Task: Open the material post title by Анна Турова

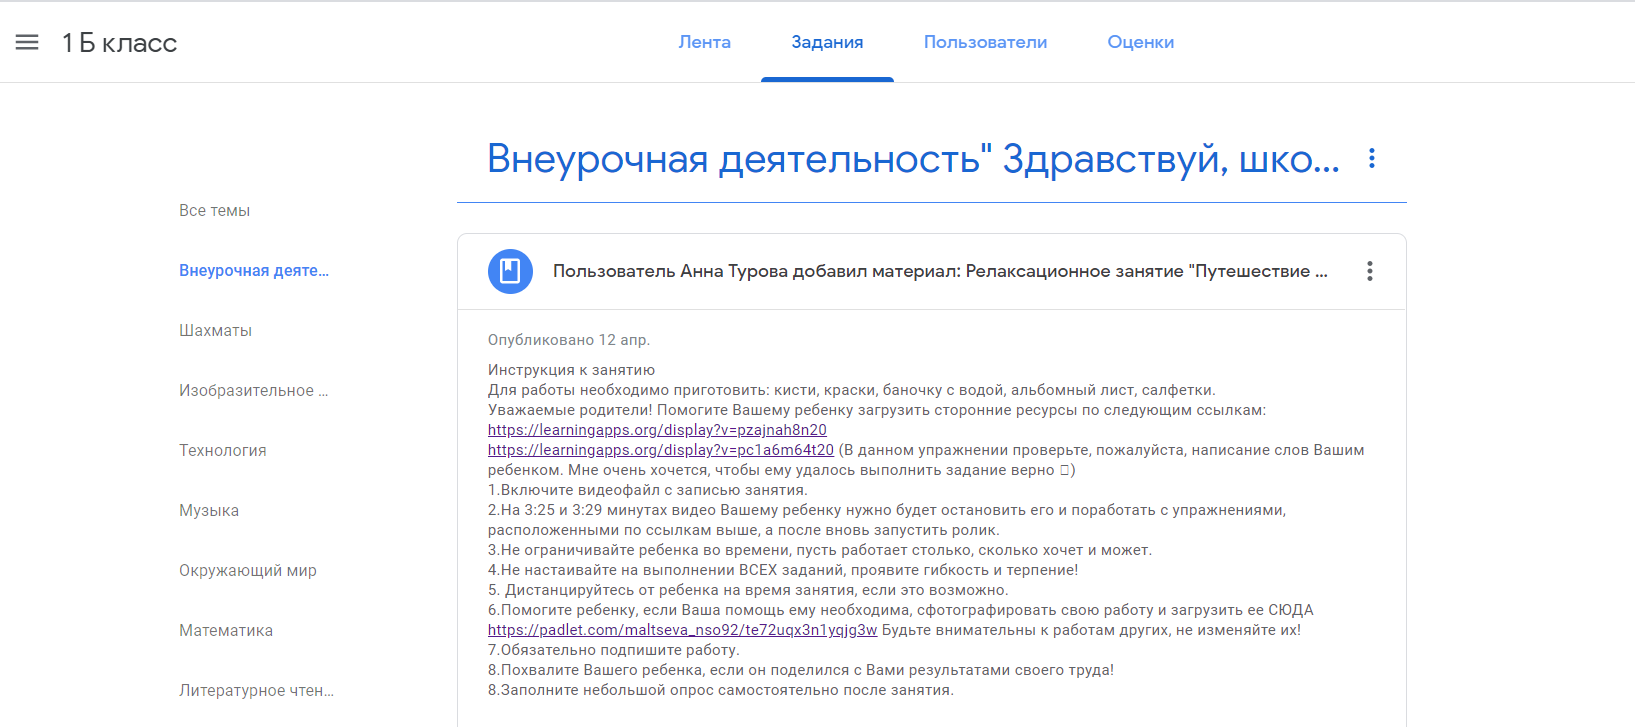Action: [x=940, y=271]
